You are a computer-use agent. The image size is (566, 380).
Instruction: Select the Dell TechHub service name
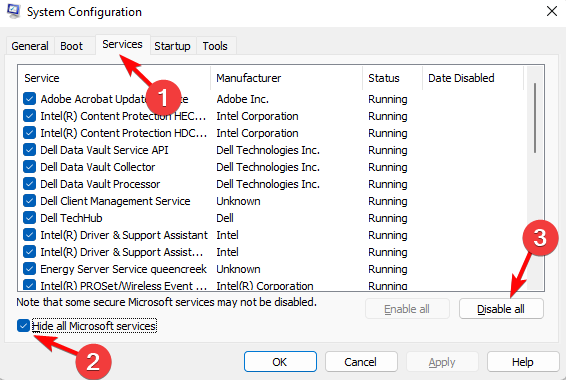(x=71, y=218)
